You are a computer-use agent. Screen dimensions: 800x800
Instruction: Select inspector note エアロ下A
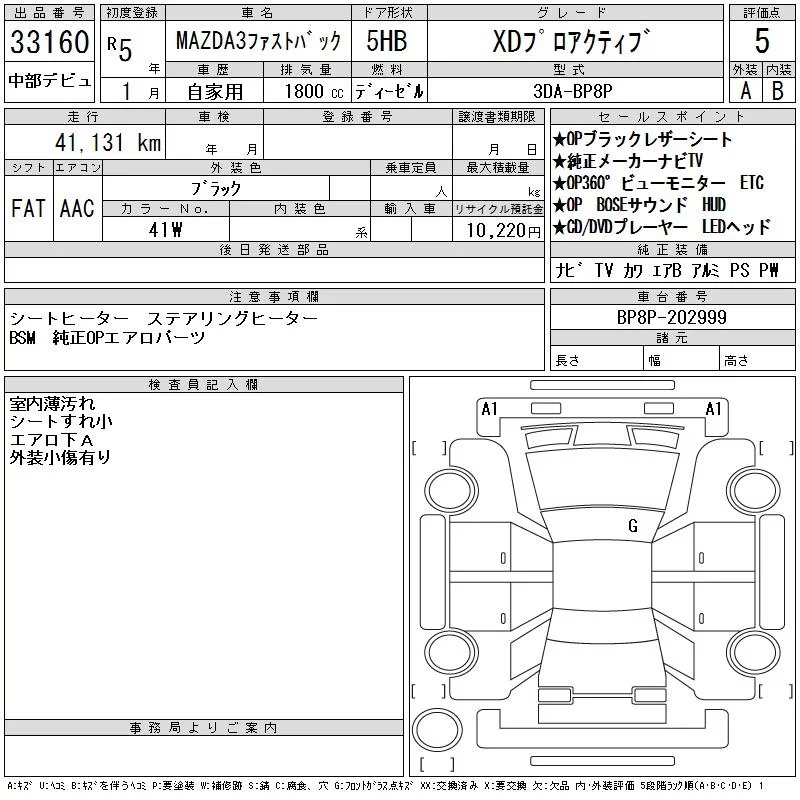(x=52, y=440)
